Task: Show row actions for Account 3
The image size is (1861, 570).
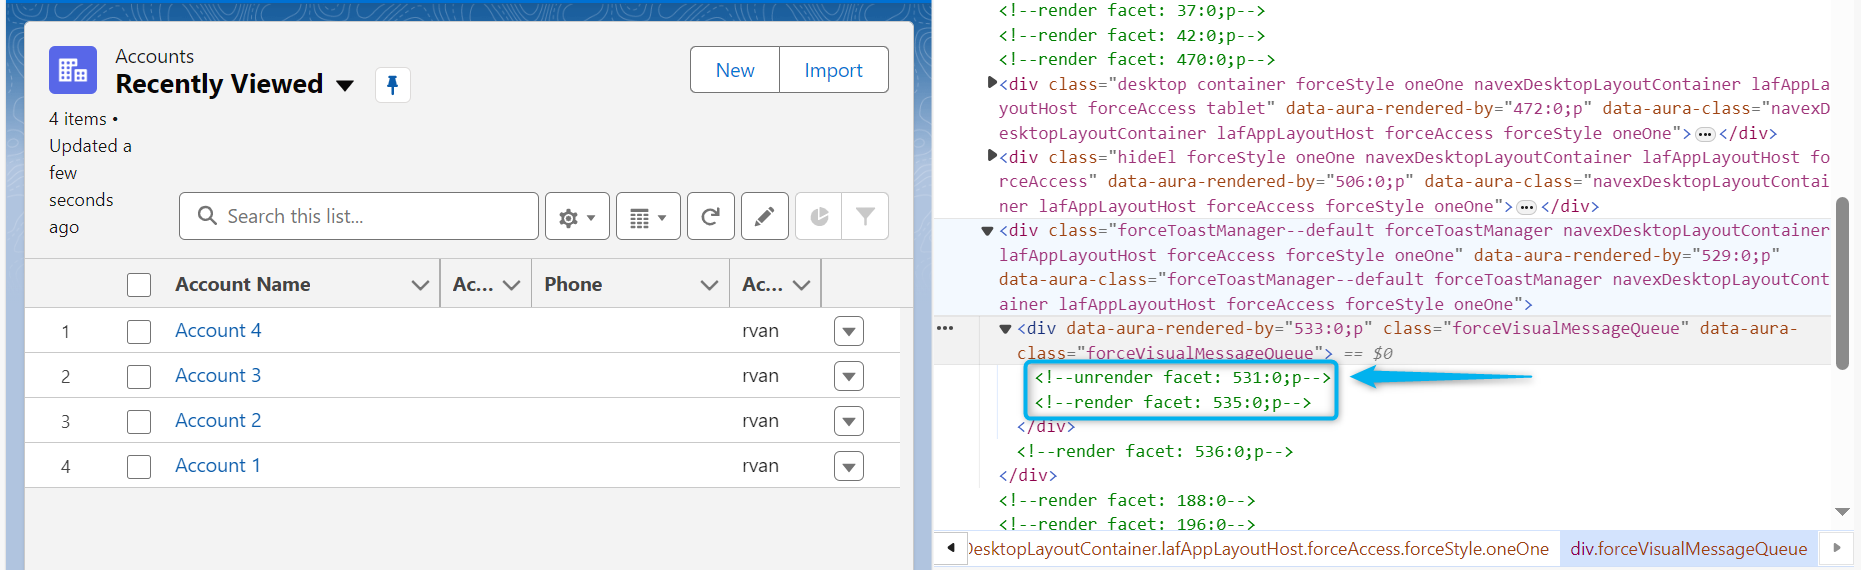Action: (848, 377)
